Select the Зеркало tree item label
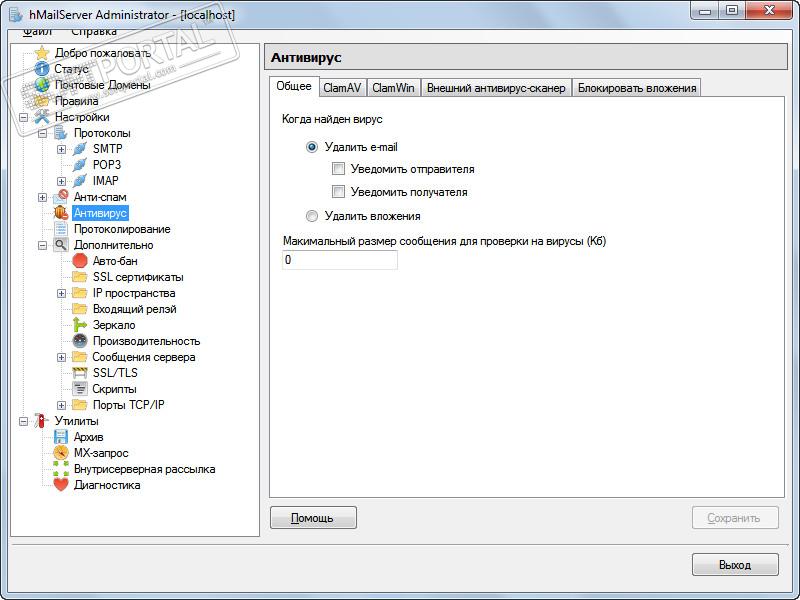 (114, 325)
